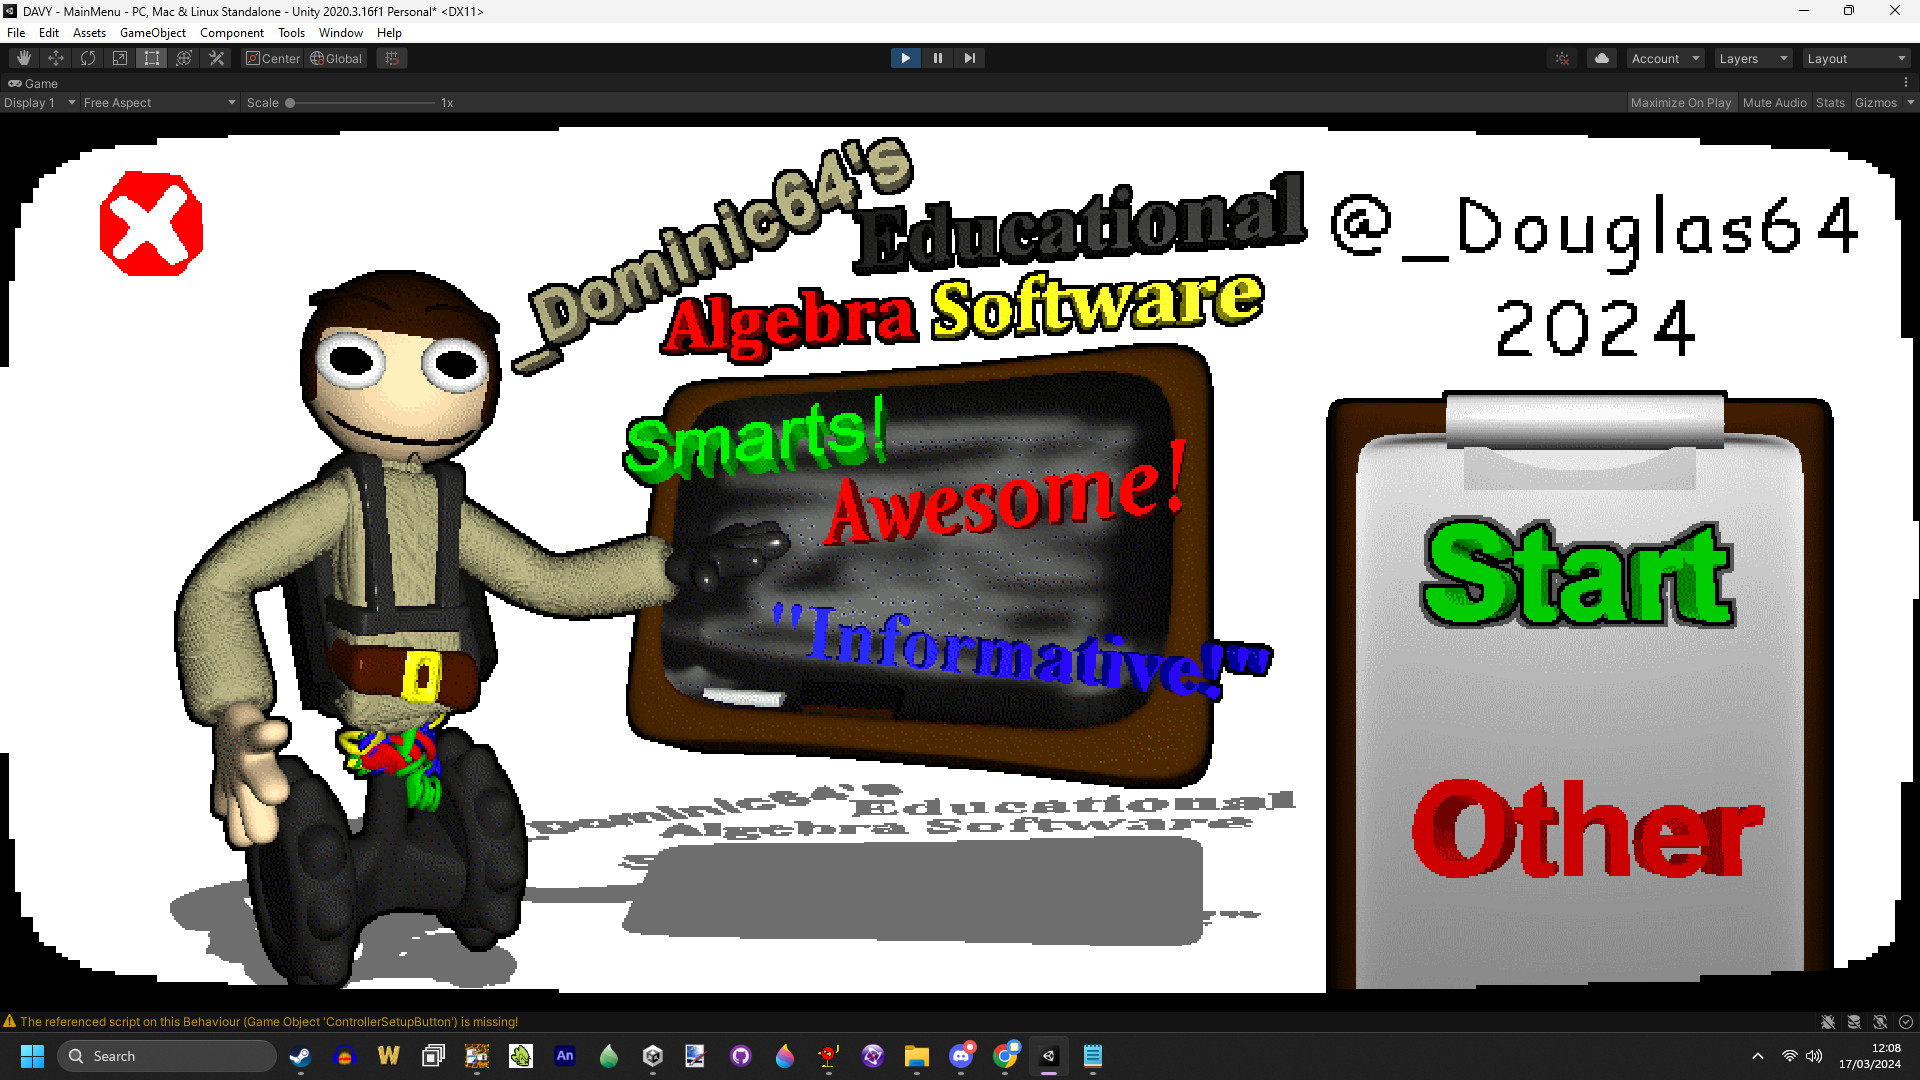Viewport: 1920px width, 1080px height.
Task: Enable Mute Audio in the Game view
Action: pos(1774,102)
